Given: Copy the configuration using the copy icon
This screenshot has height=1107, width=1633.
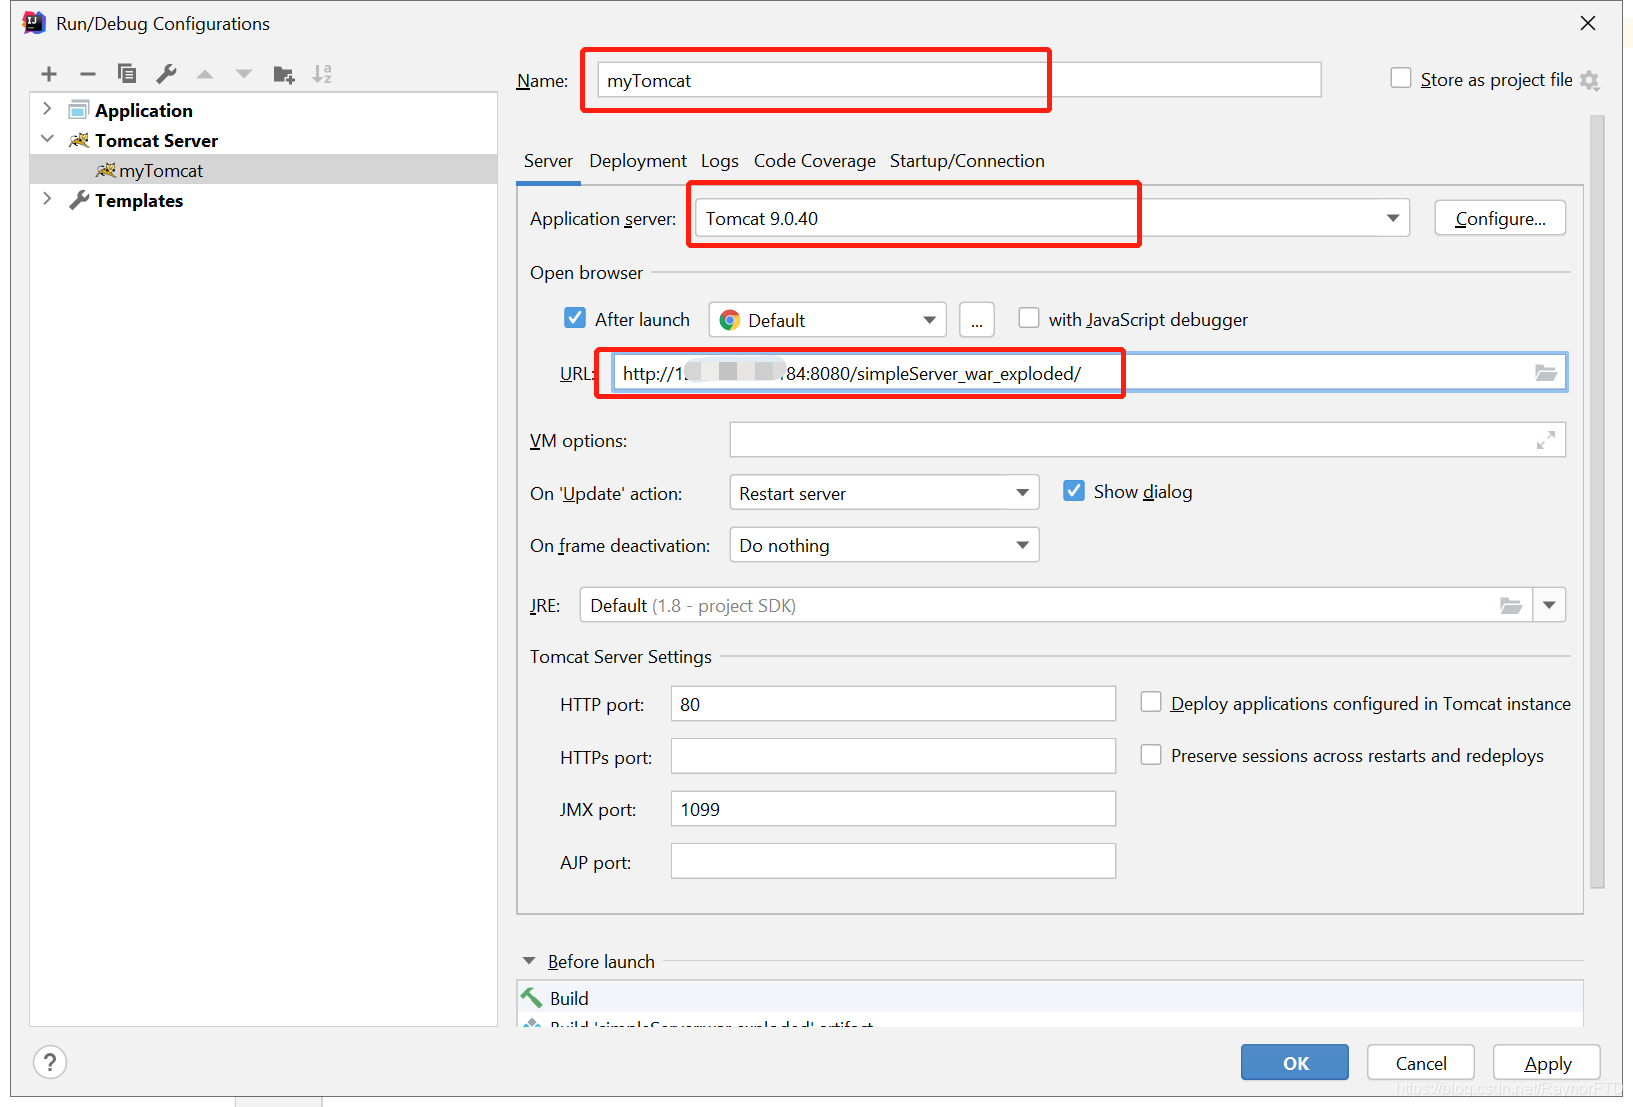Looking at the screenshot, I should [x=127, y=73].
